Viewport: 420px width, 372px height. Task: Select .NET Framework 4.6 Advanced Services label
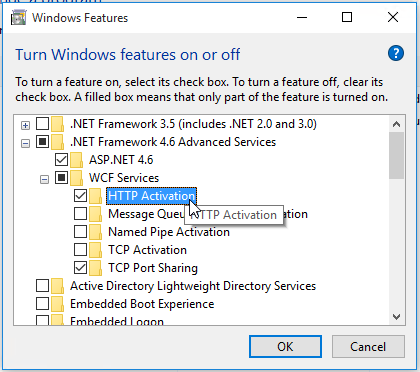tap(173, 142)
